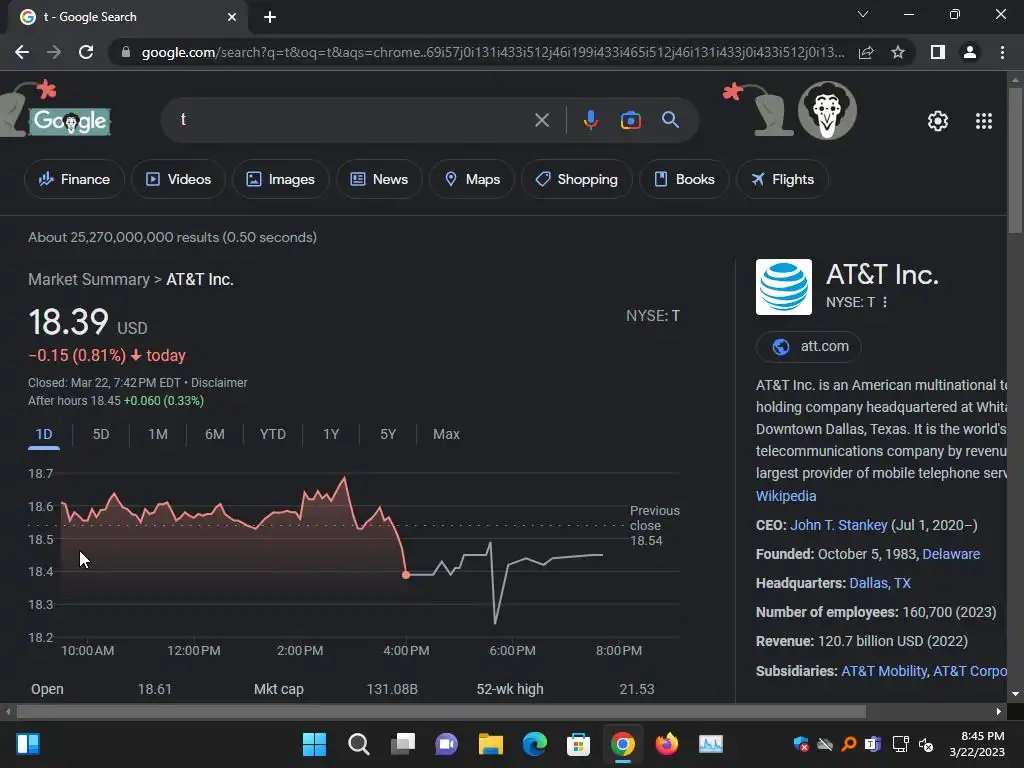Start voice search with microphone
The width and height of the screenshot is (1024, 768).
(x=590, y=120)
